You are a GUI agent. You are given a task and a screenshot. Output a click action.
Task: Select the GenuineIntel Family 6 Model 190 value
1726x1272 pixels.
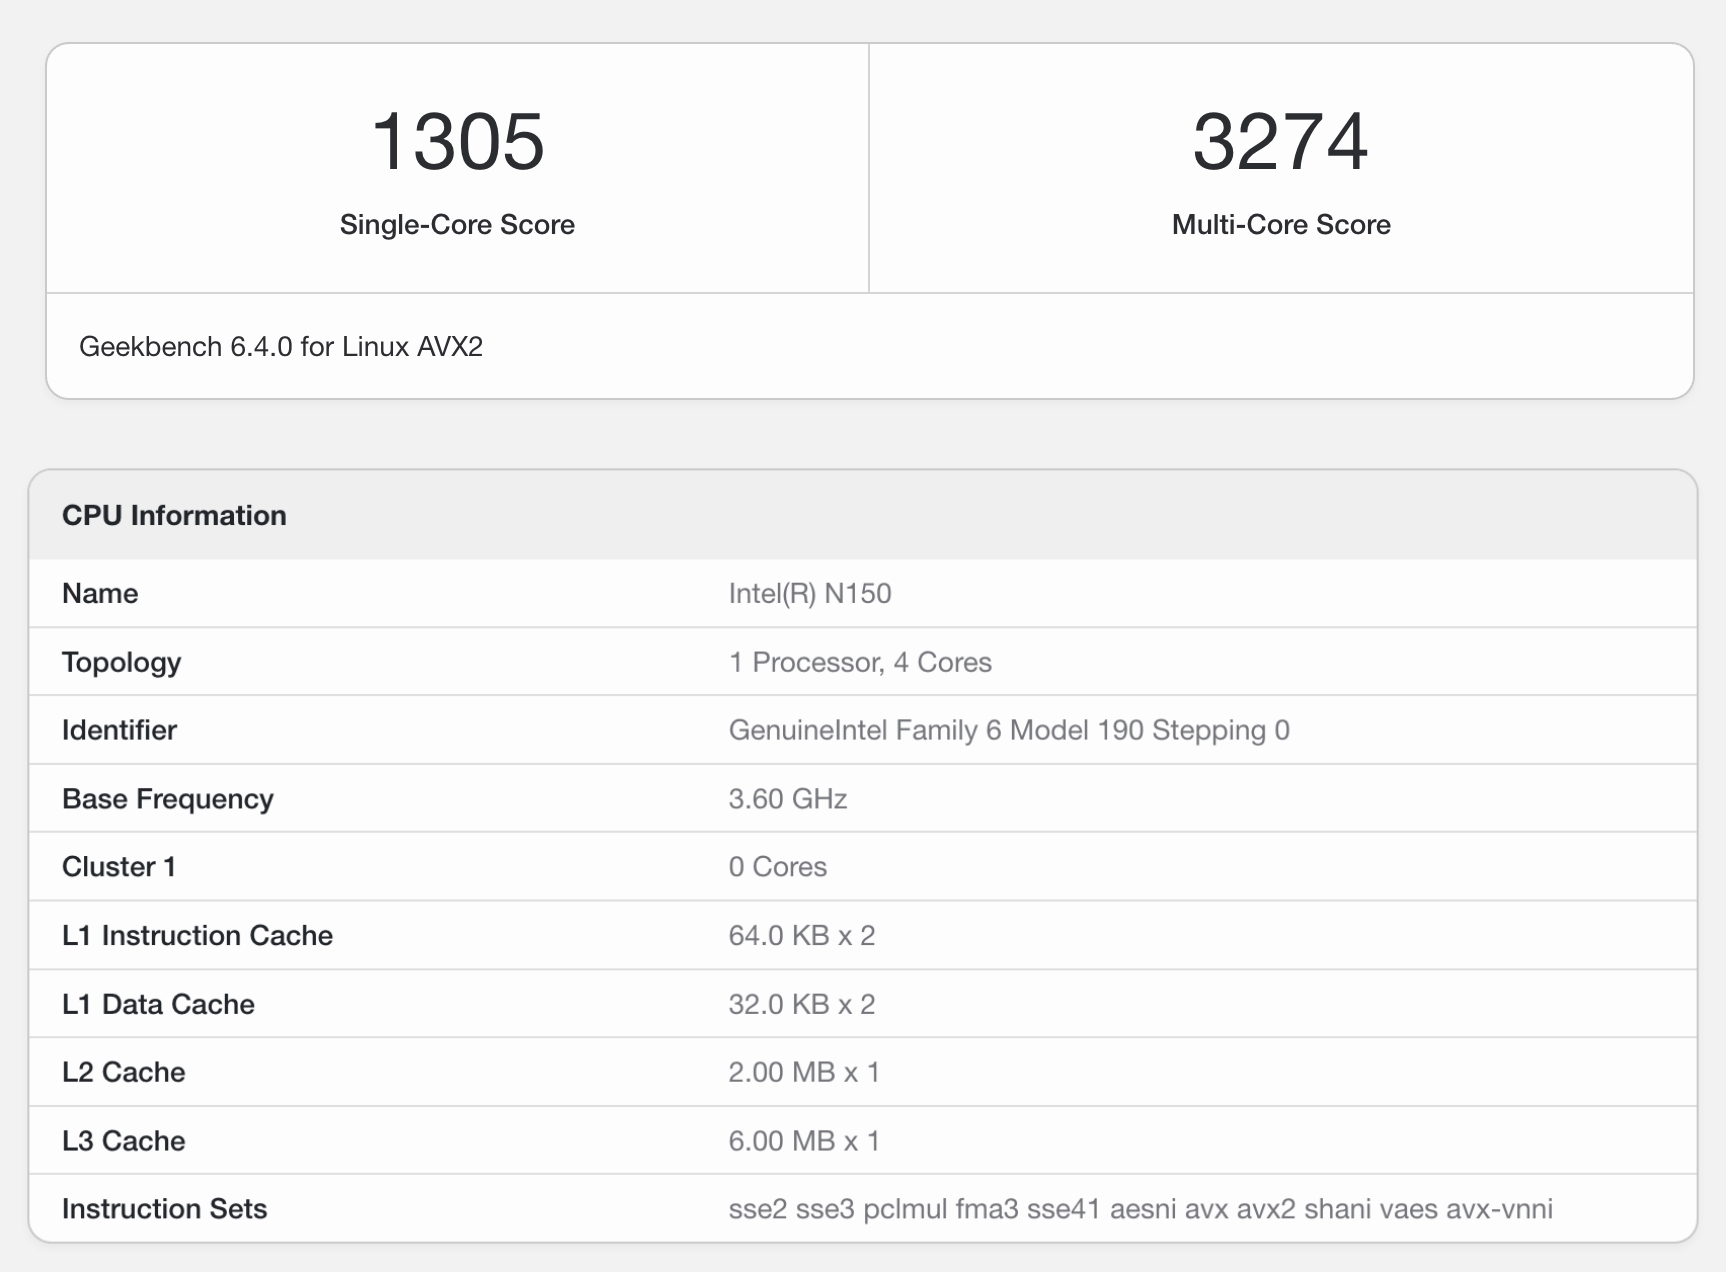[1009, 730]
